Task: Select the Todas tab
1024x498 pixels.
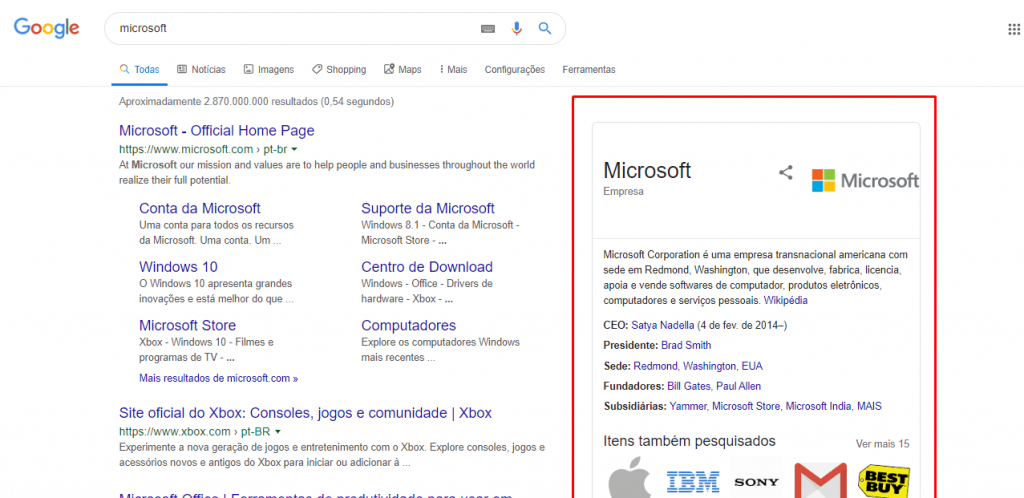Action: pyautogui.click(x=139, y=69)
